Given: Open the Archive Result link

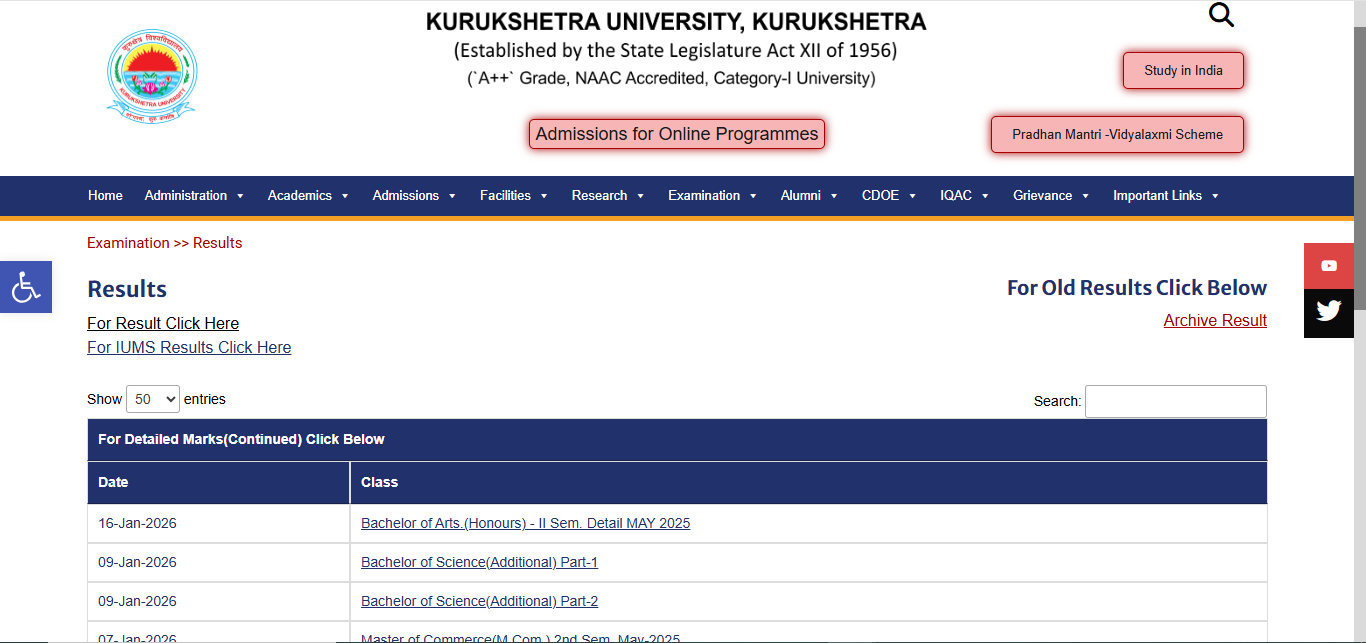Looking at the screenshot, I should [1215, 320].
